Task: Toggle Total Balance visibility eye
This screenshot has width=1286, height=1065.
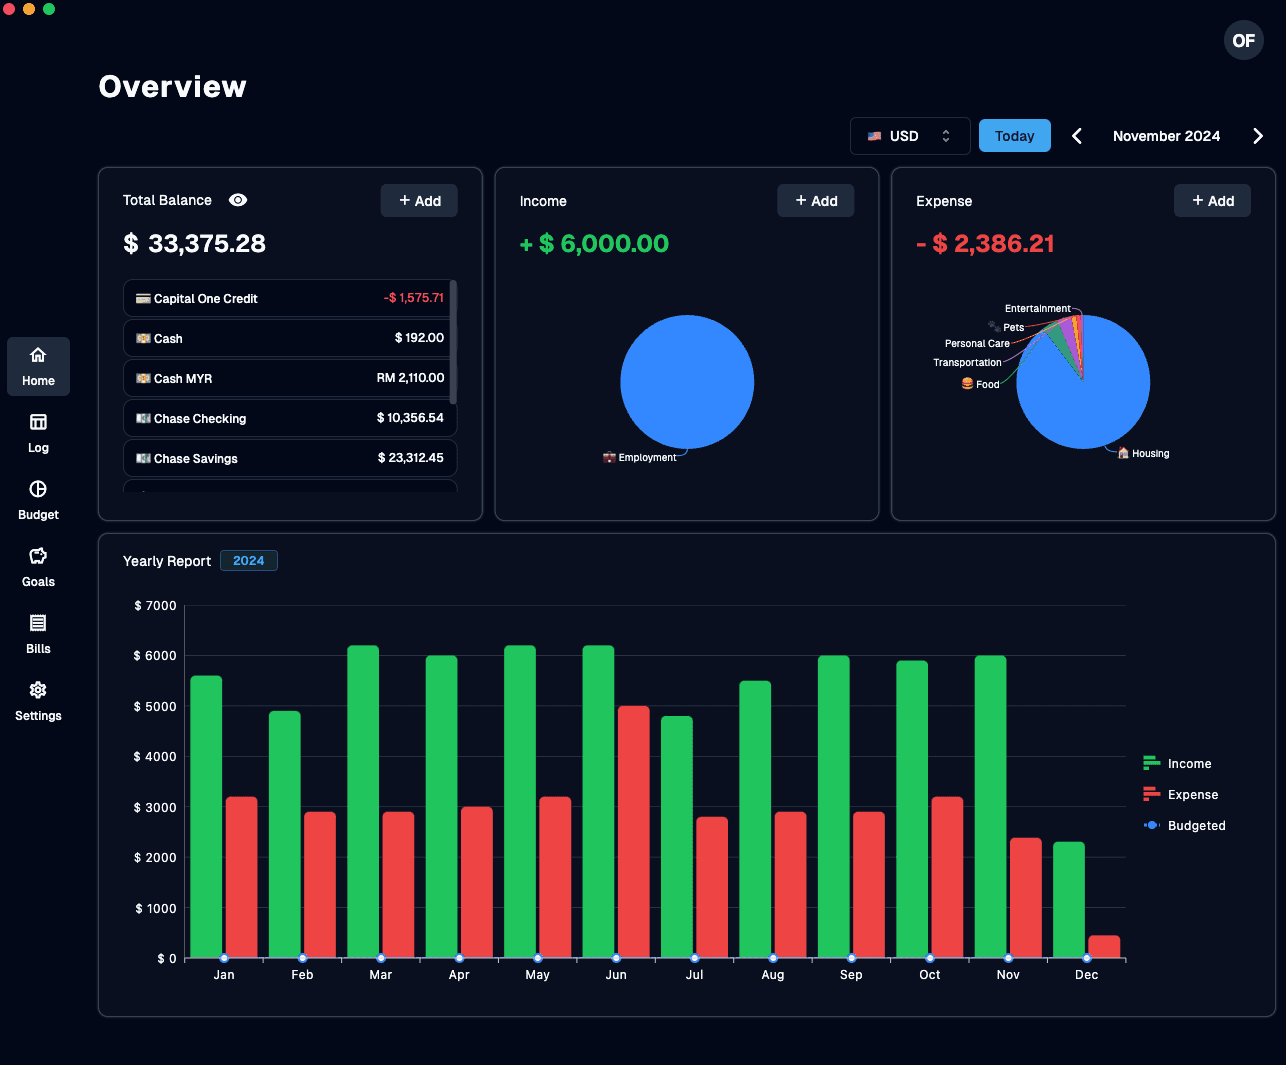Action: pos(238,200)
